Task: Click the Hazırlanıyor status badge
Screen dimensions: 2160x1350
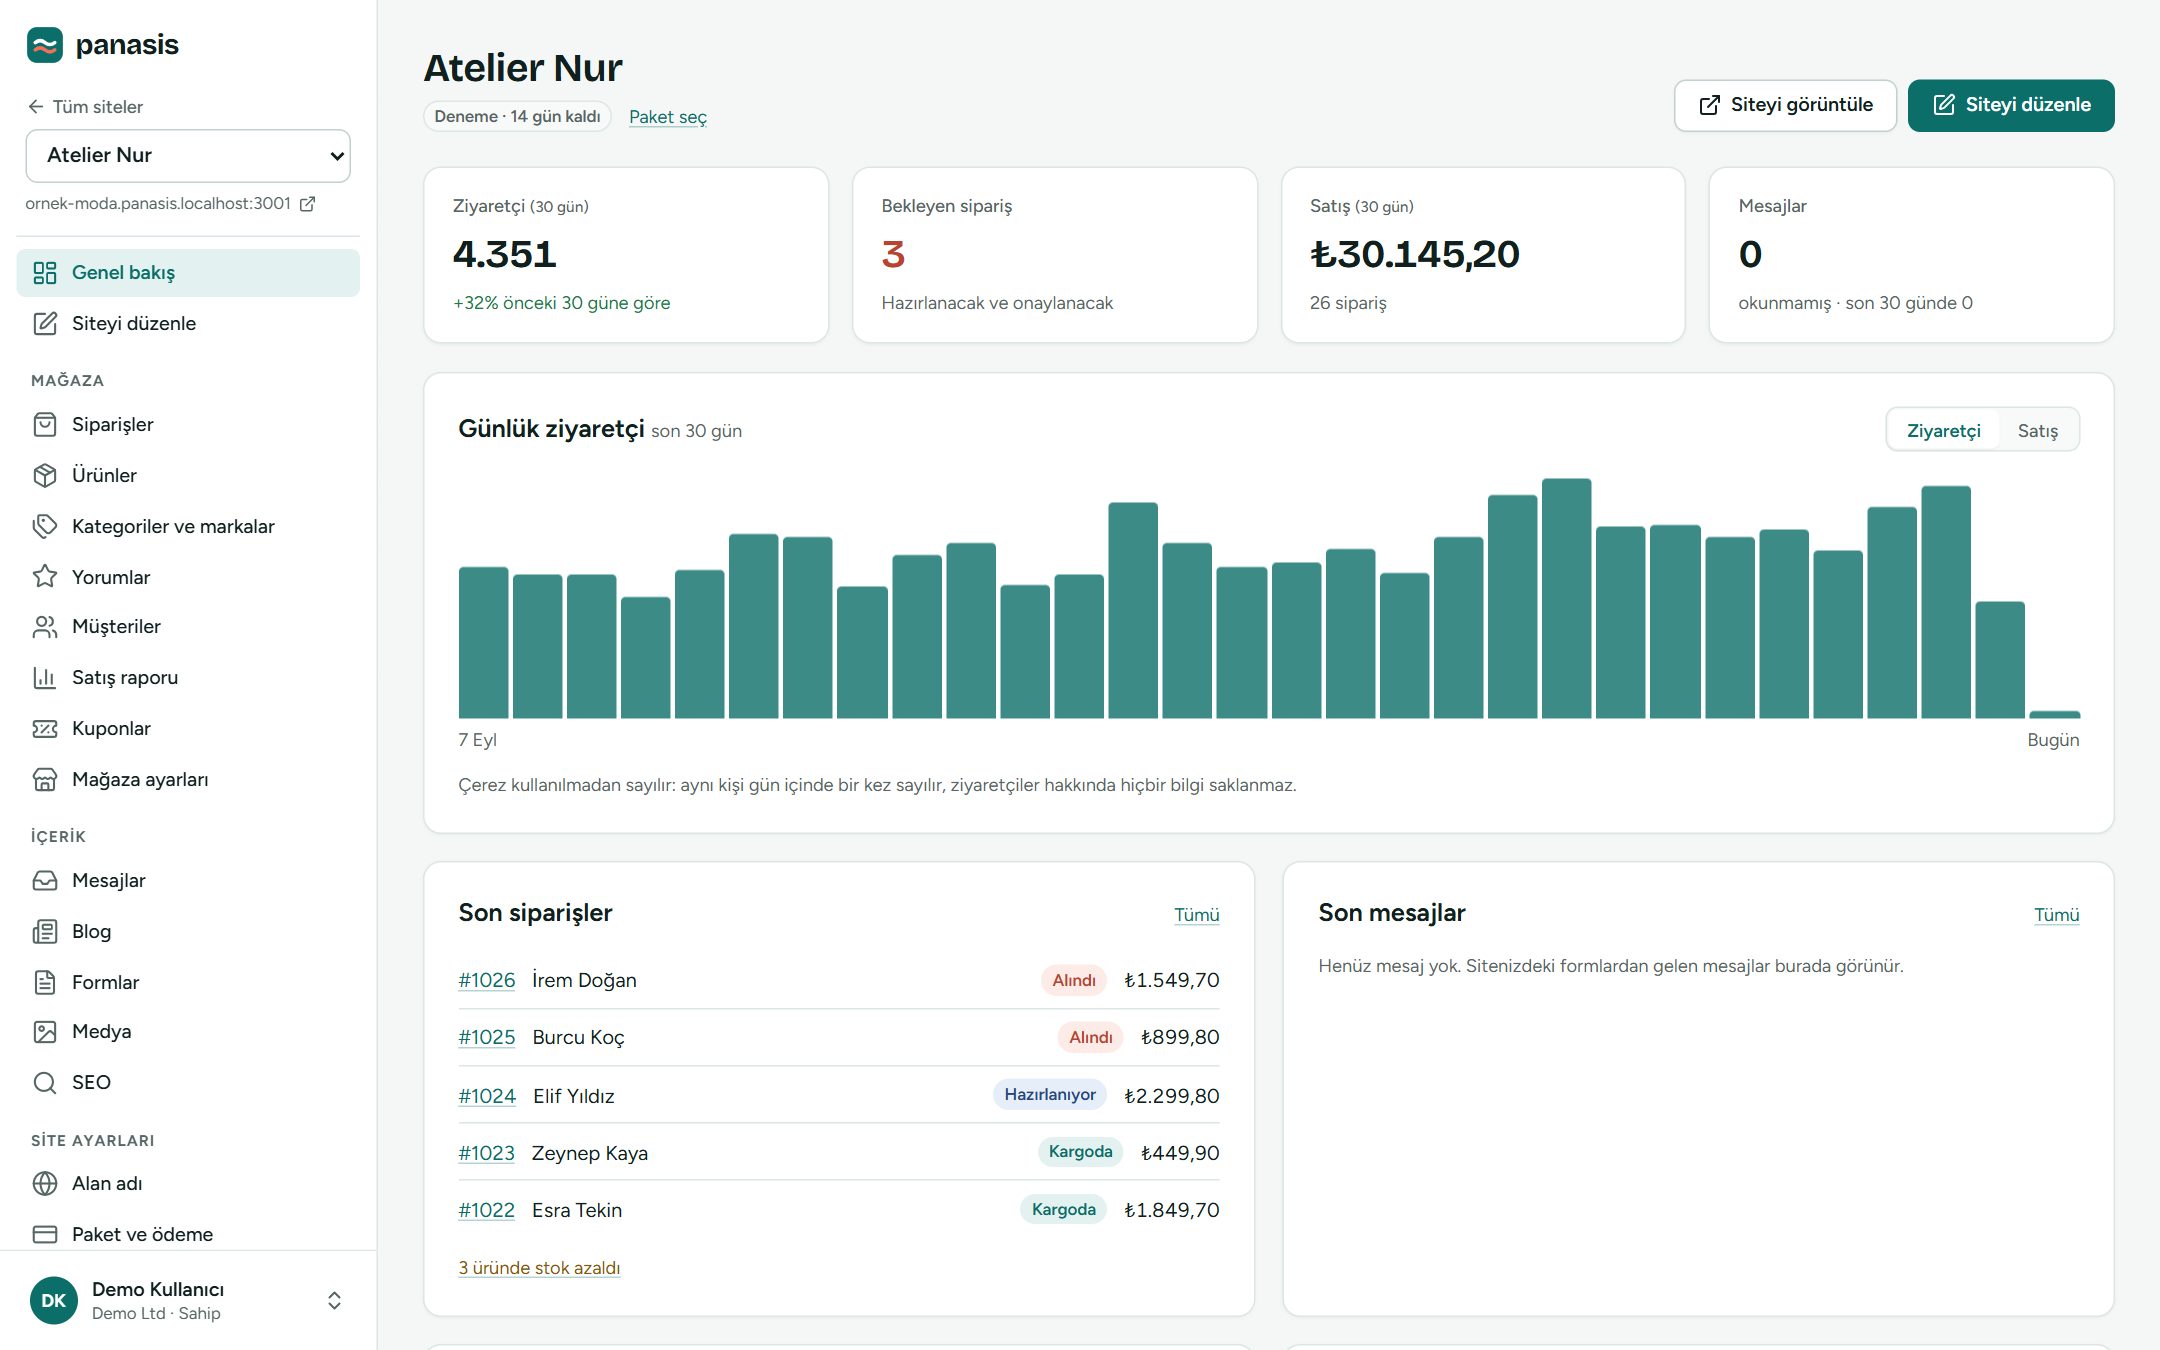Action: click(x=1049, y=1094)
